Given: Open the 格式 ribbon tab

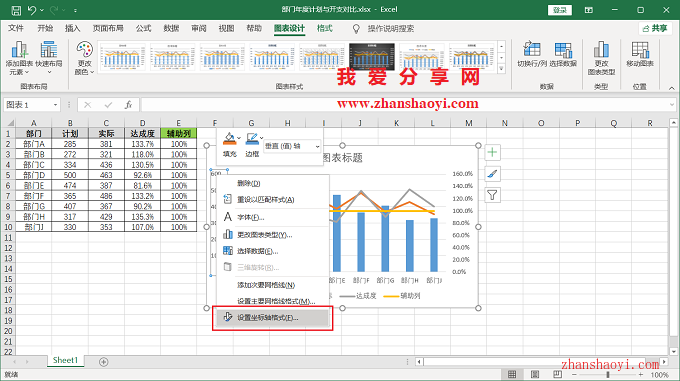Looking at the screenshot, I should pos(324,29).
